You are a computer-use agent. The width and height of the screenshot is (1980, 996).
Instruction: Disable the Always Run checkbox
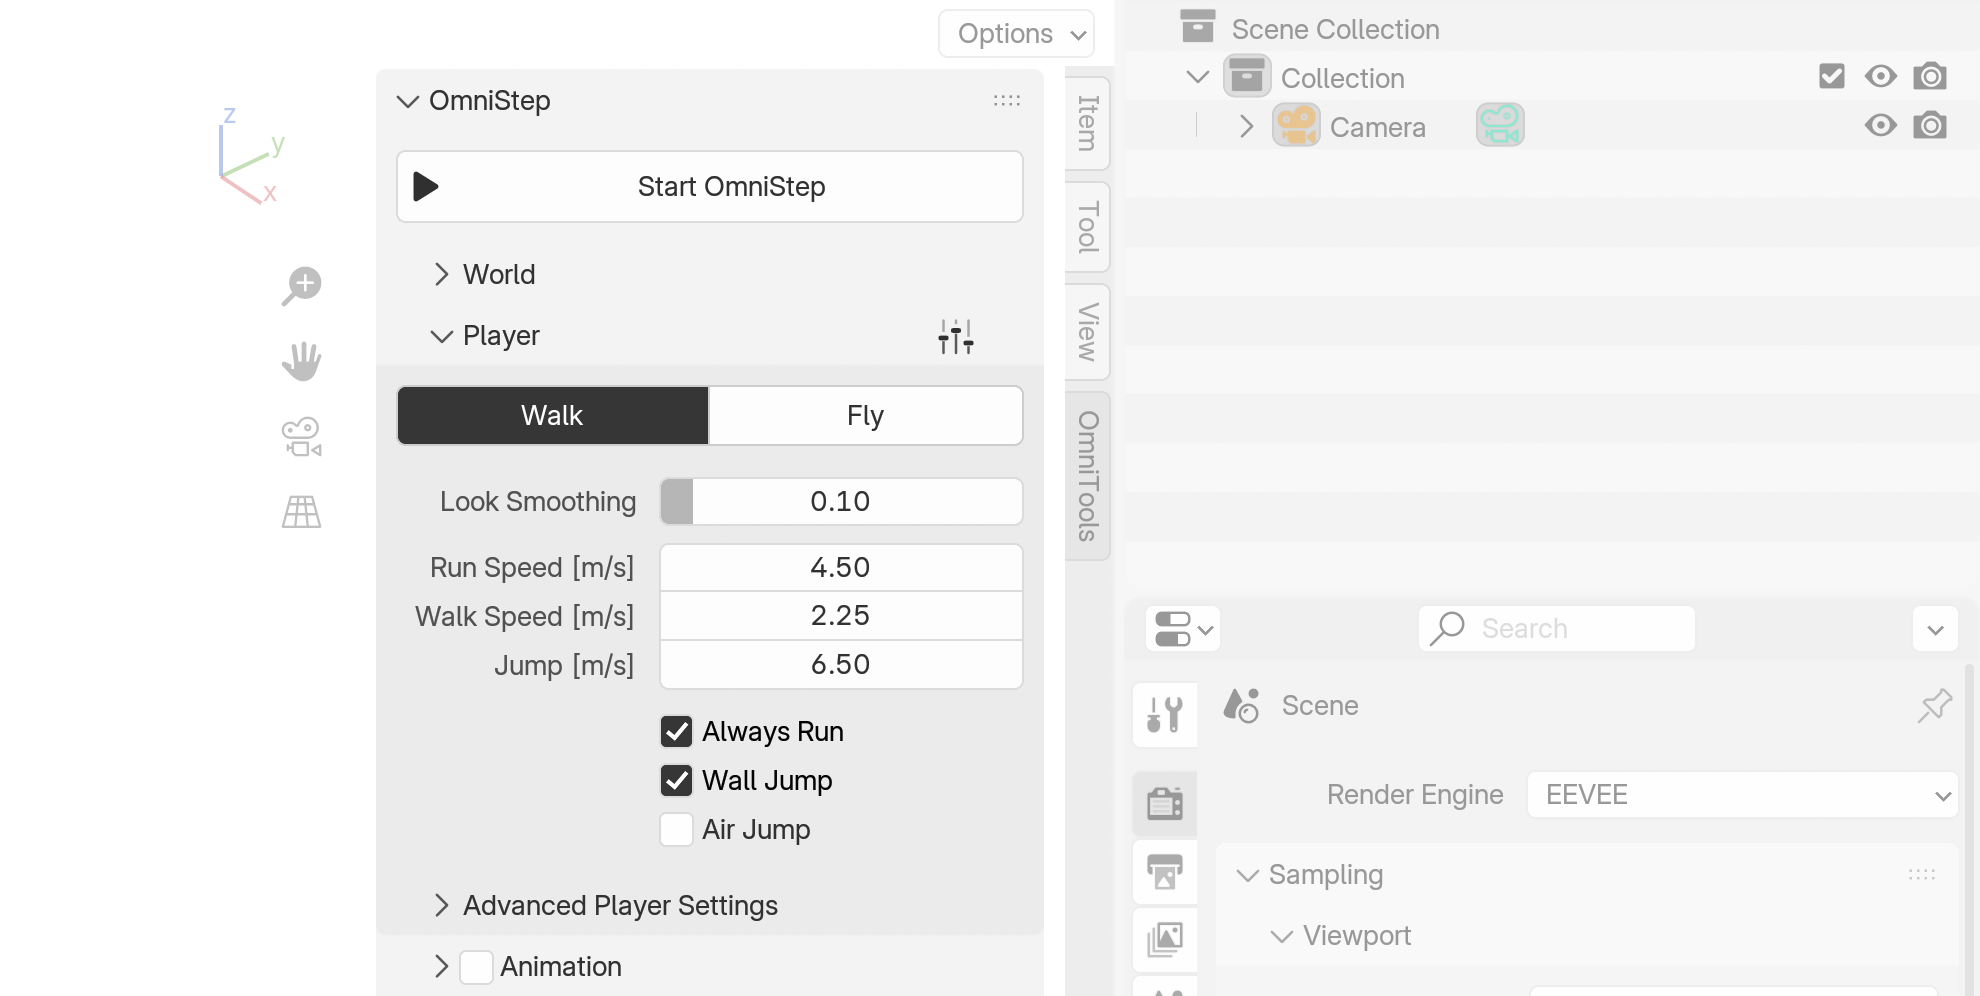click(677, 732)
